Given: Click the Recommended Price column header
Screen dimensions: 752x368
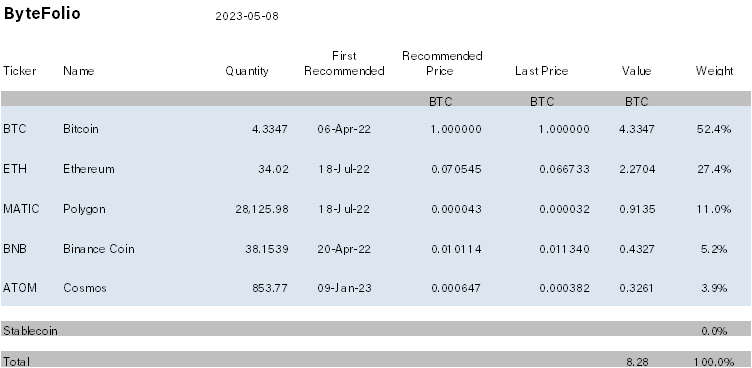Looking at the screenshot, I should [442, 63].
